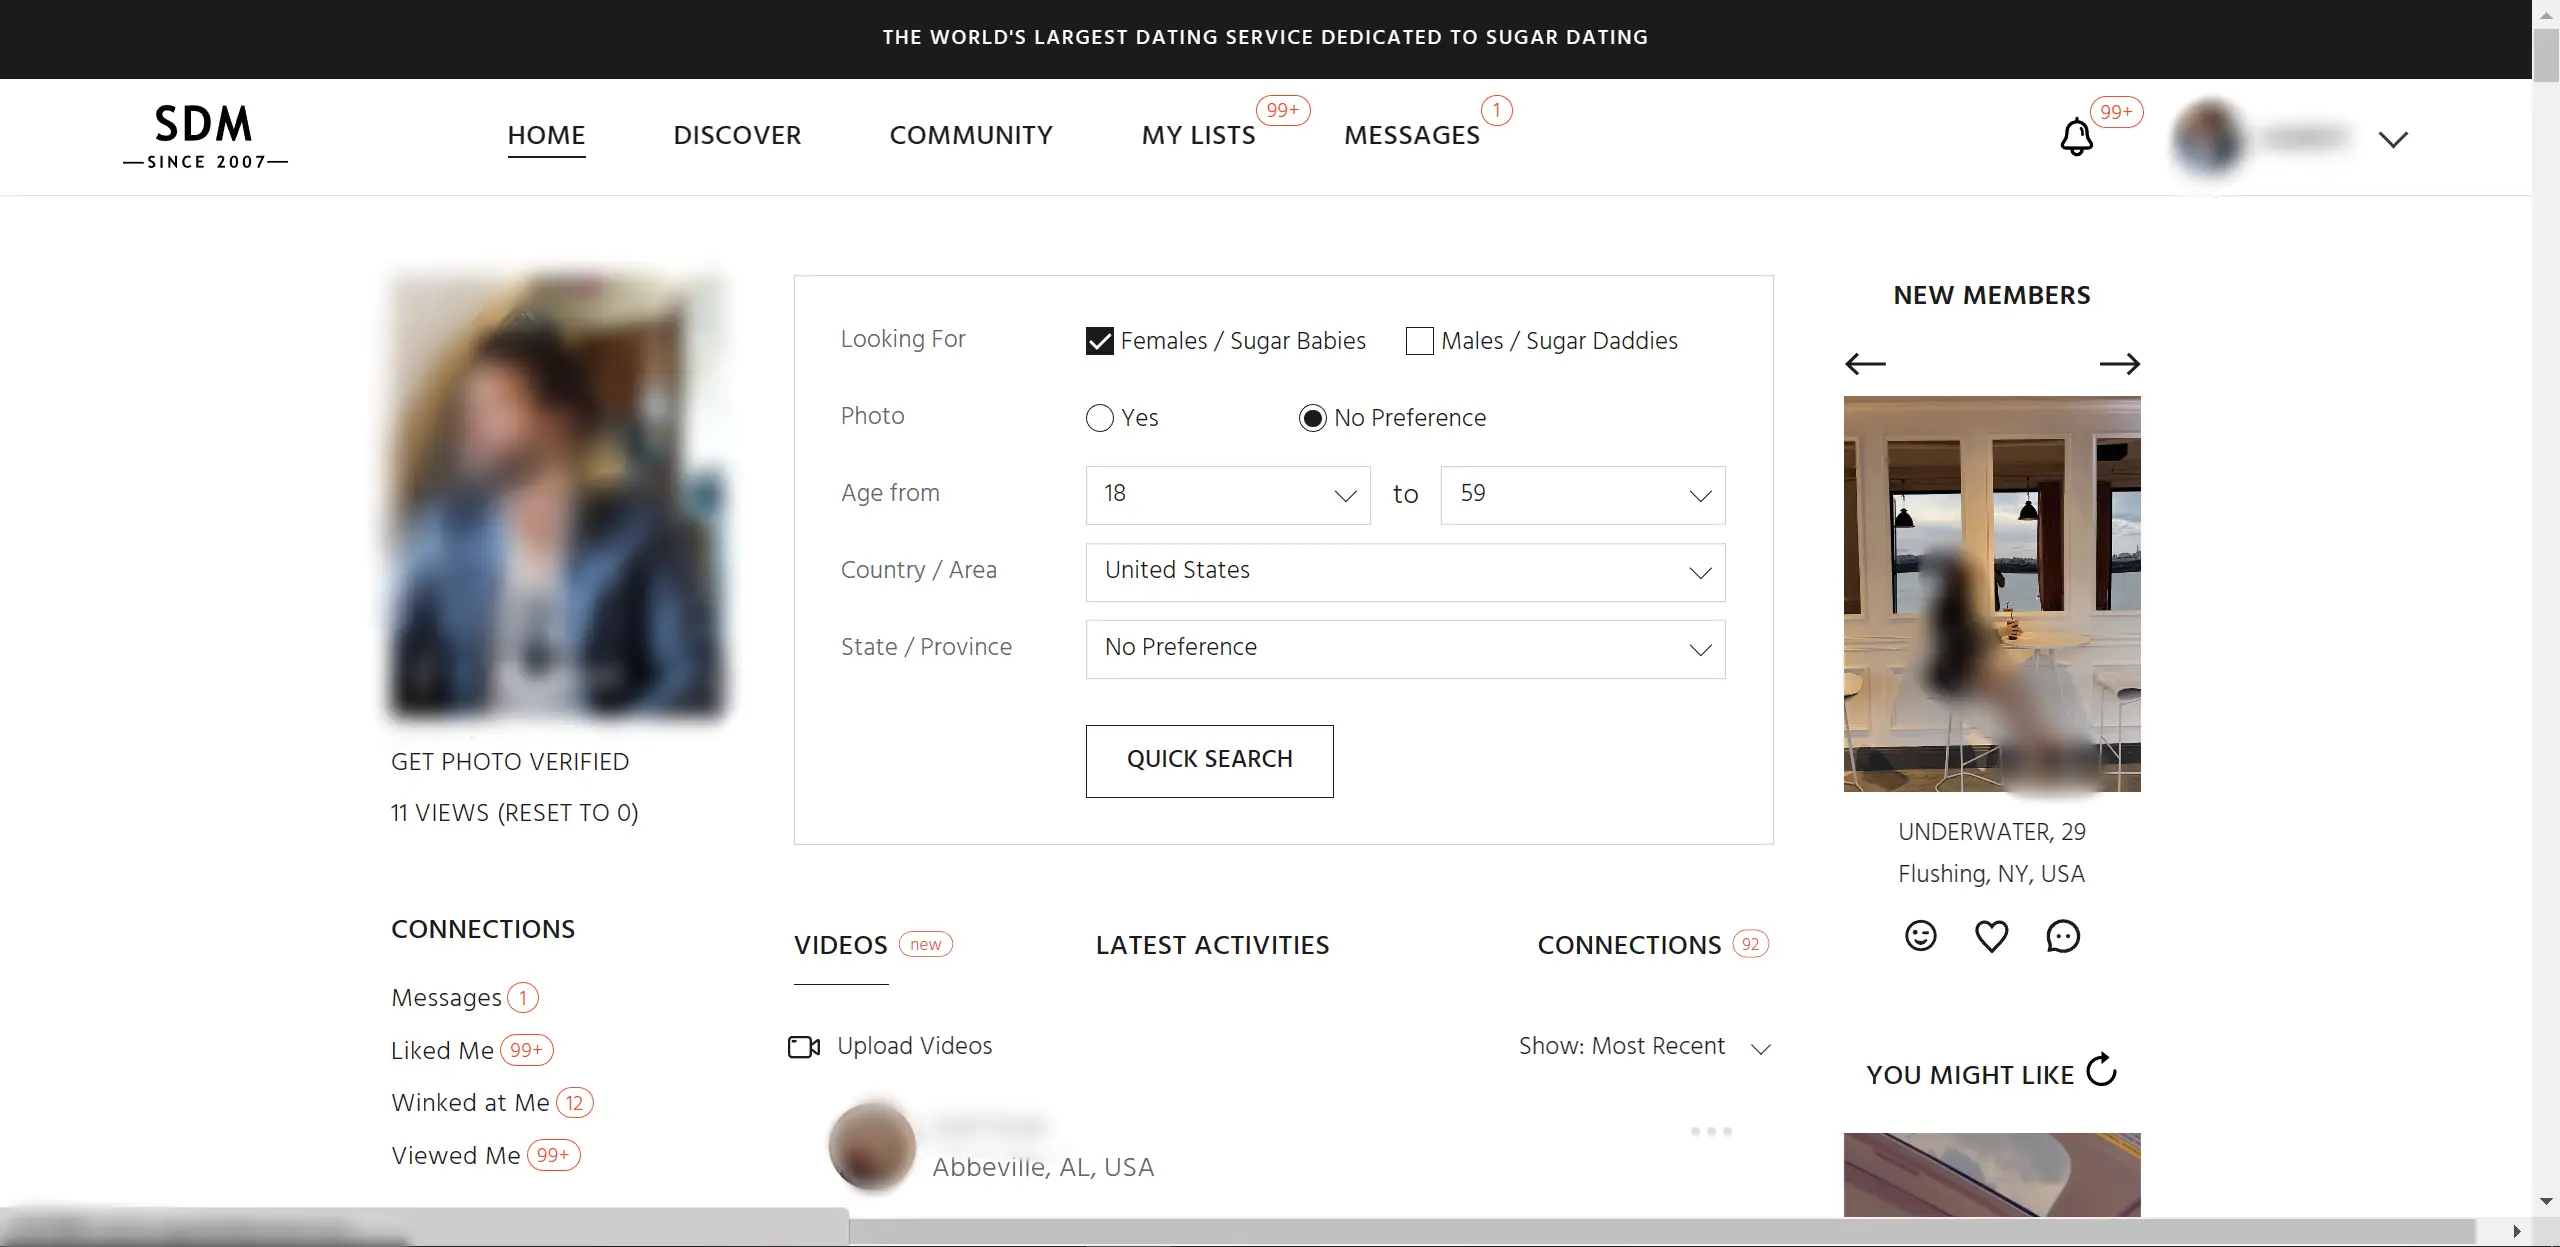
Task: Click the SDM Since 2007 logo
Action: pyautogui.click(x=205, y=137)
